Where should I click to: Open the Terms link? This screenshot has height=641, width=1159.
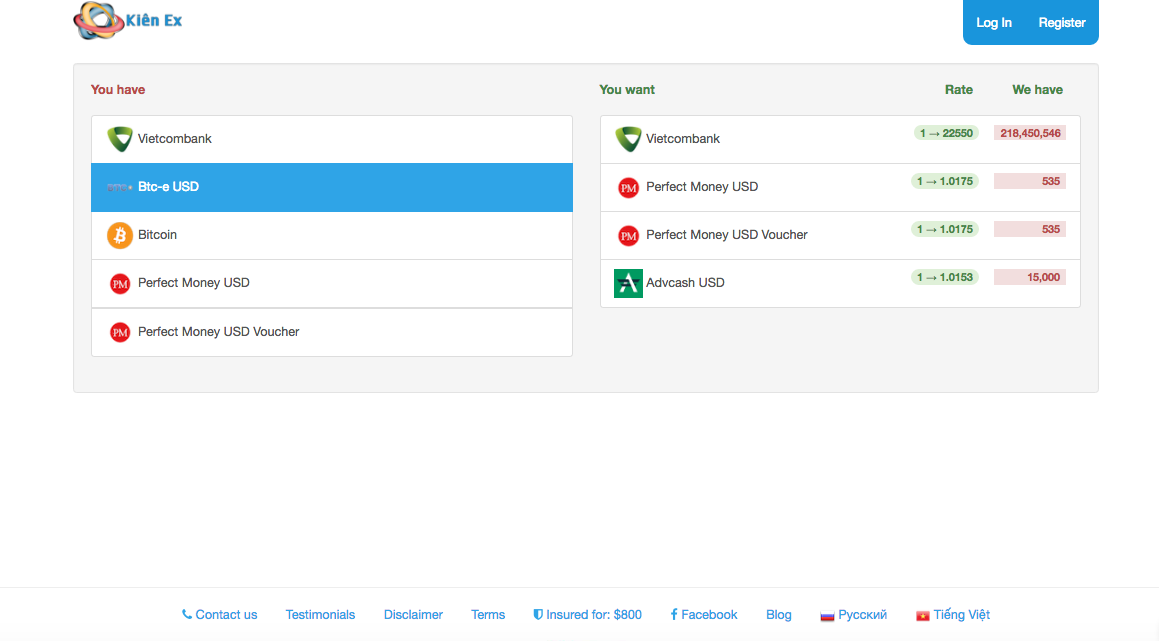[x=488, y=614]
